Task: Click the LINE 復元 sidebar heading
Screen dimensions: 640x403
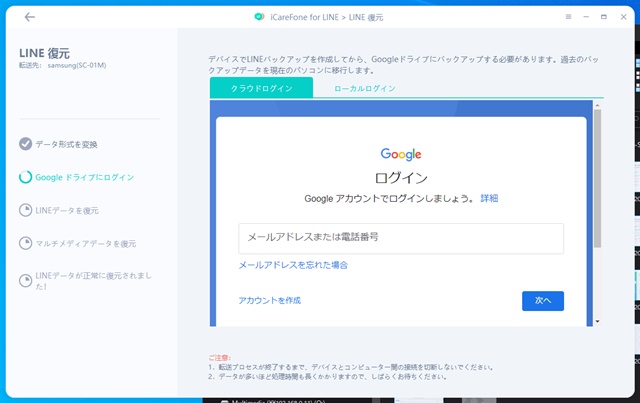Action: [44, 53]
